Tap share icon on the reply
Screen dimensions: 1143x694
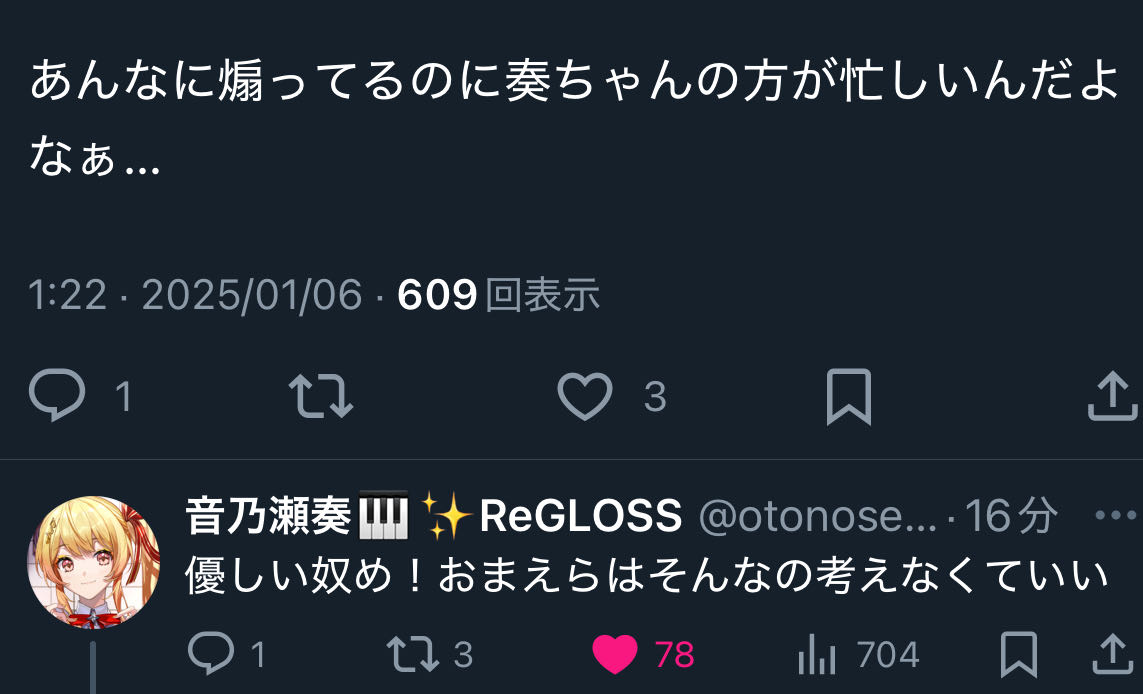[x=1112, y=654]
